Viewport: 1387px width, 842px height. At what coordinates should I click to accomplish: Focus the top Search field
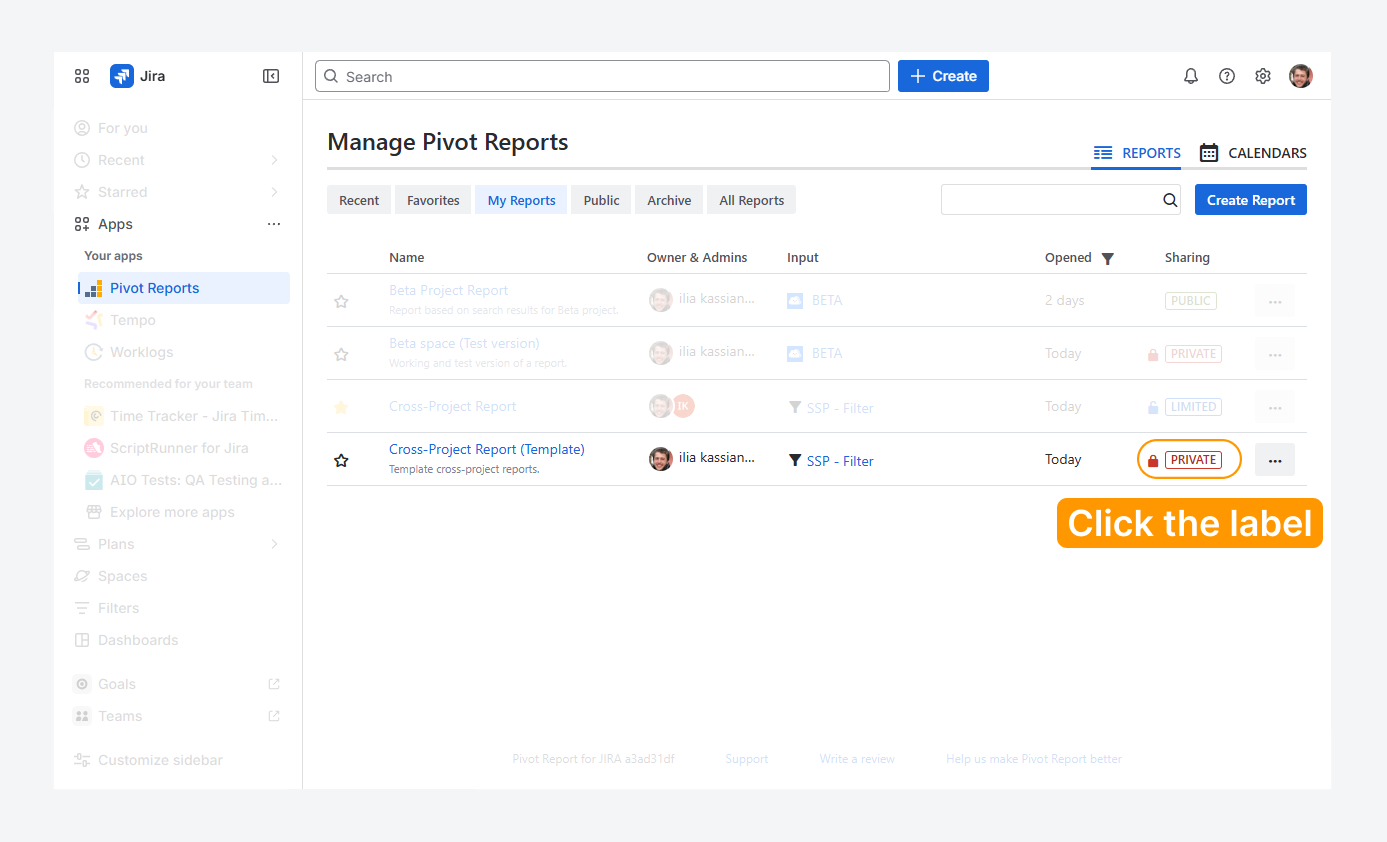tap(602, 76)
